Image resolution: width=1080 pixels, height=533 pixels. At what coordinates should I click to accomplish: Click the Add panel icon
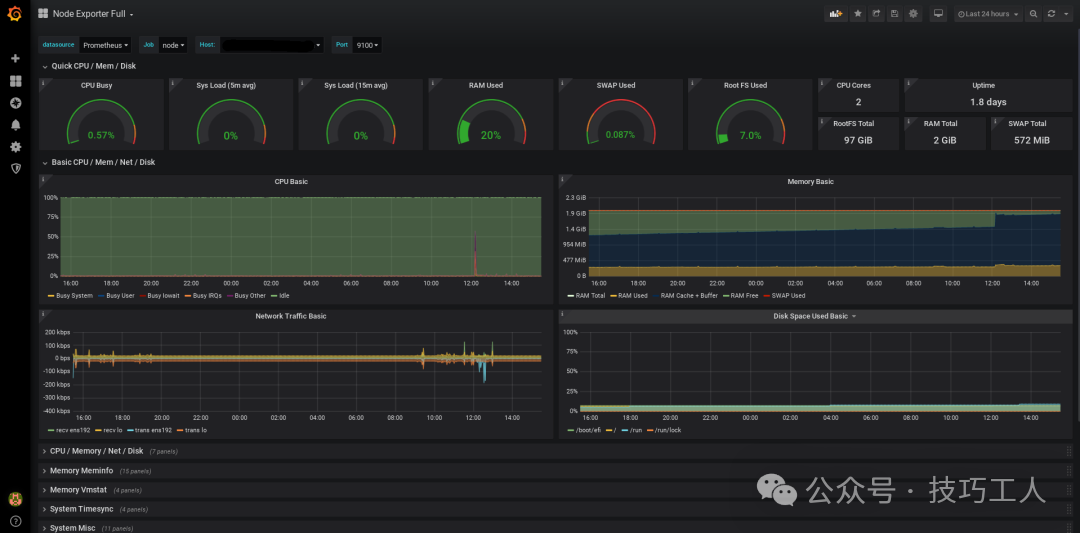835,14
